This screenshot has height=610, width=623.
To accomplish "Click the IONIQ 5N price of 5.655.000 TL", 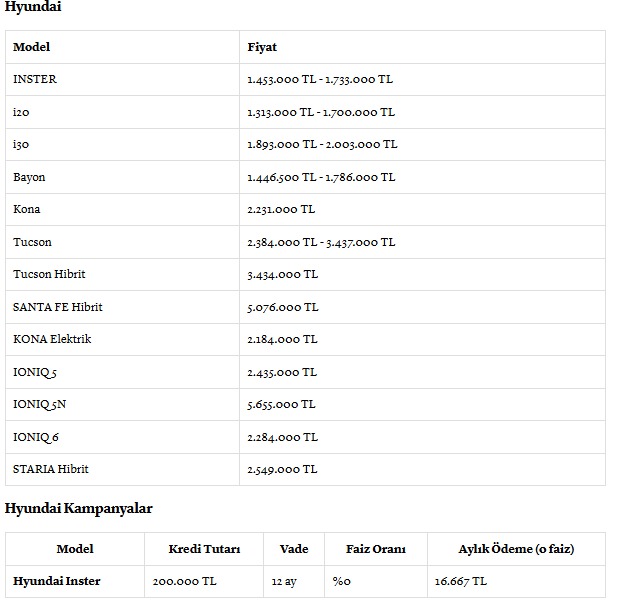I will point(281,405).
